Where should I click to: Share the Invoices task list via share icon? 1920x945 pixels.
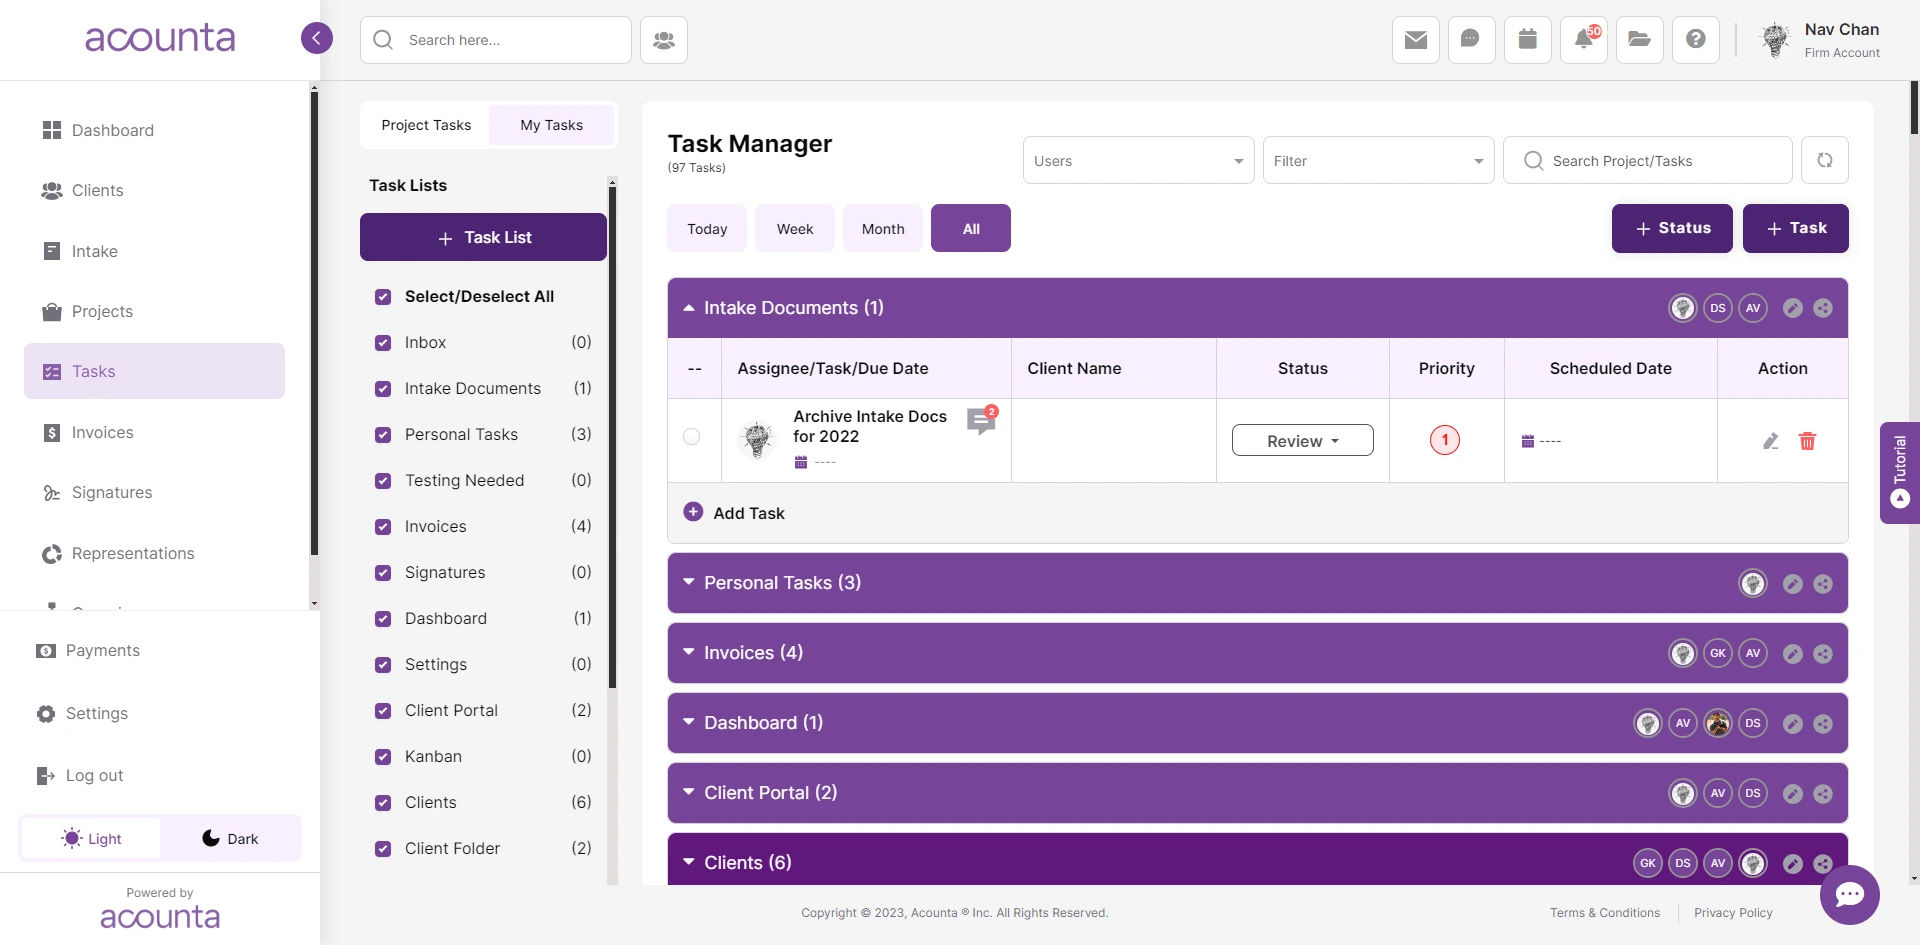pos(1824,653)
